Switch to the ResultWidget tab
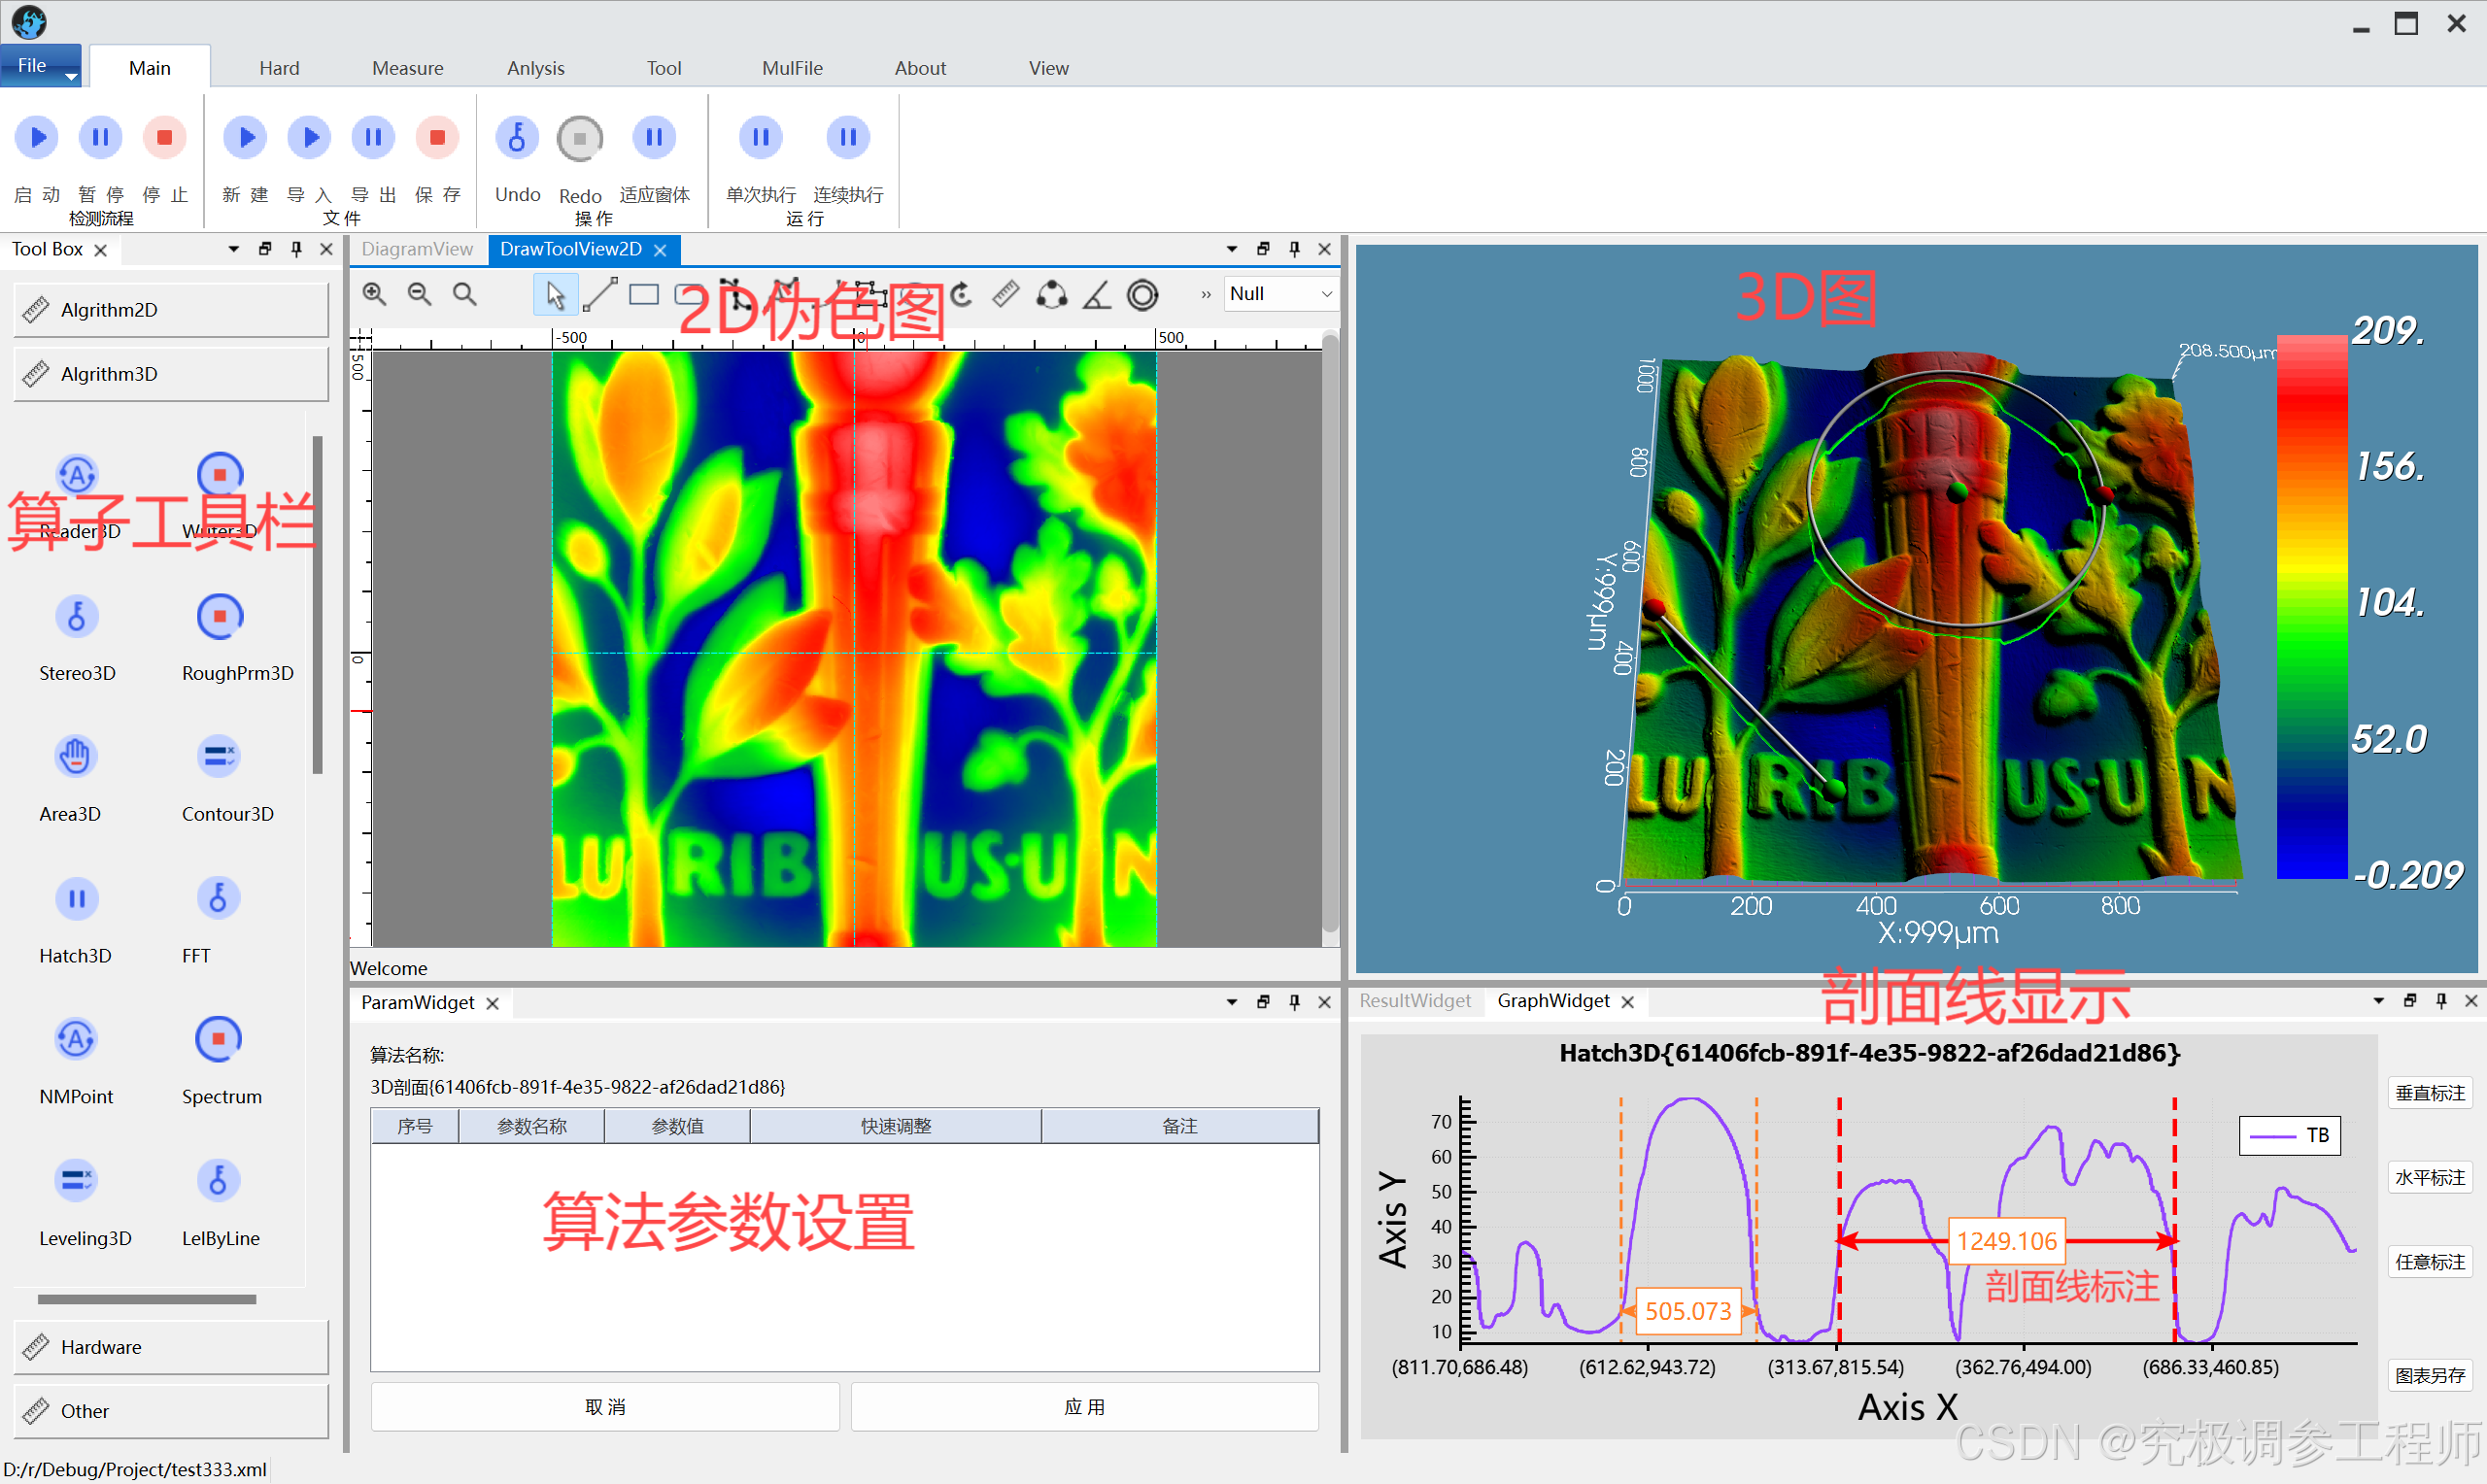 pyautogui.click(x=1414, y=1001)
